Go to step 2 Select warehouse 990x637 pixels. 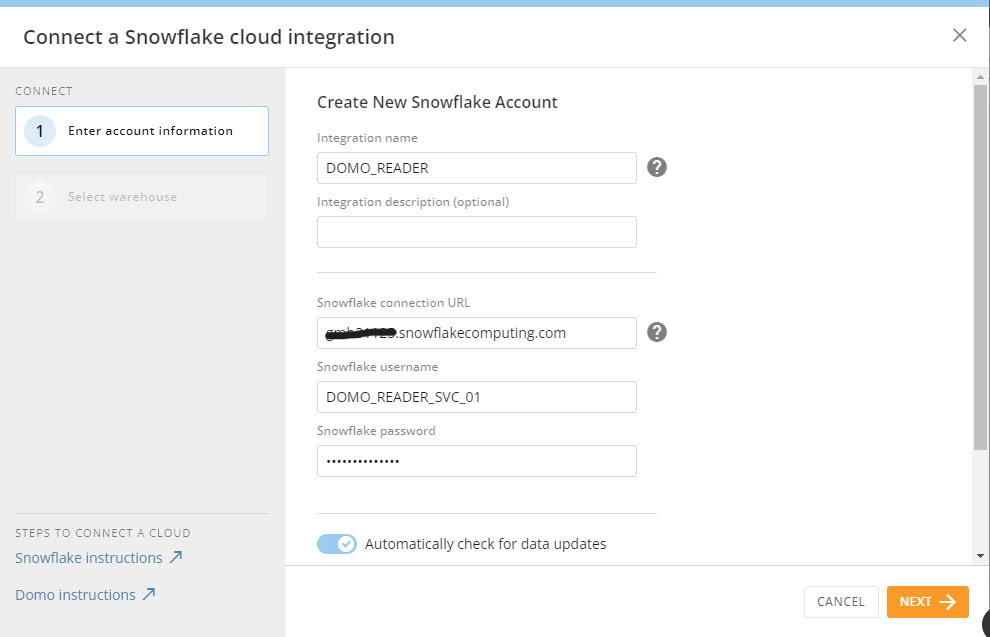point(142,197)
